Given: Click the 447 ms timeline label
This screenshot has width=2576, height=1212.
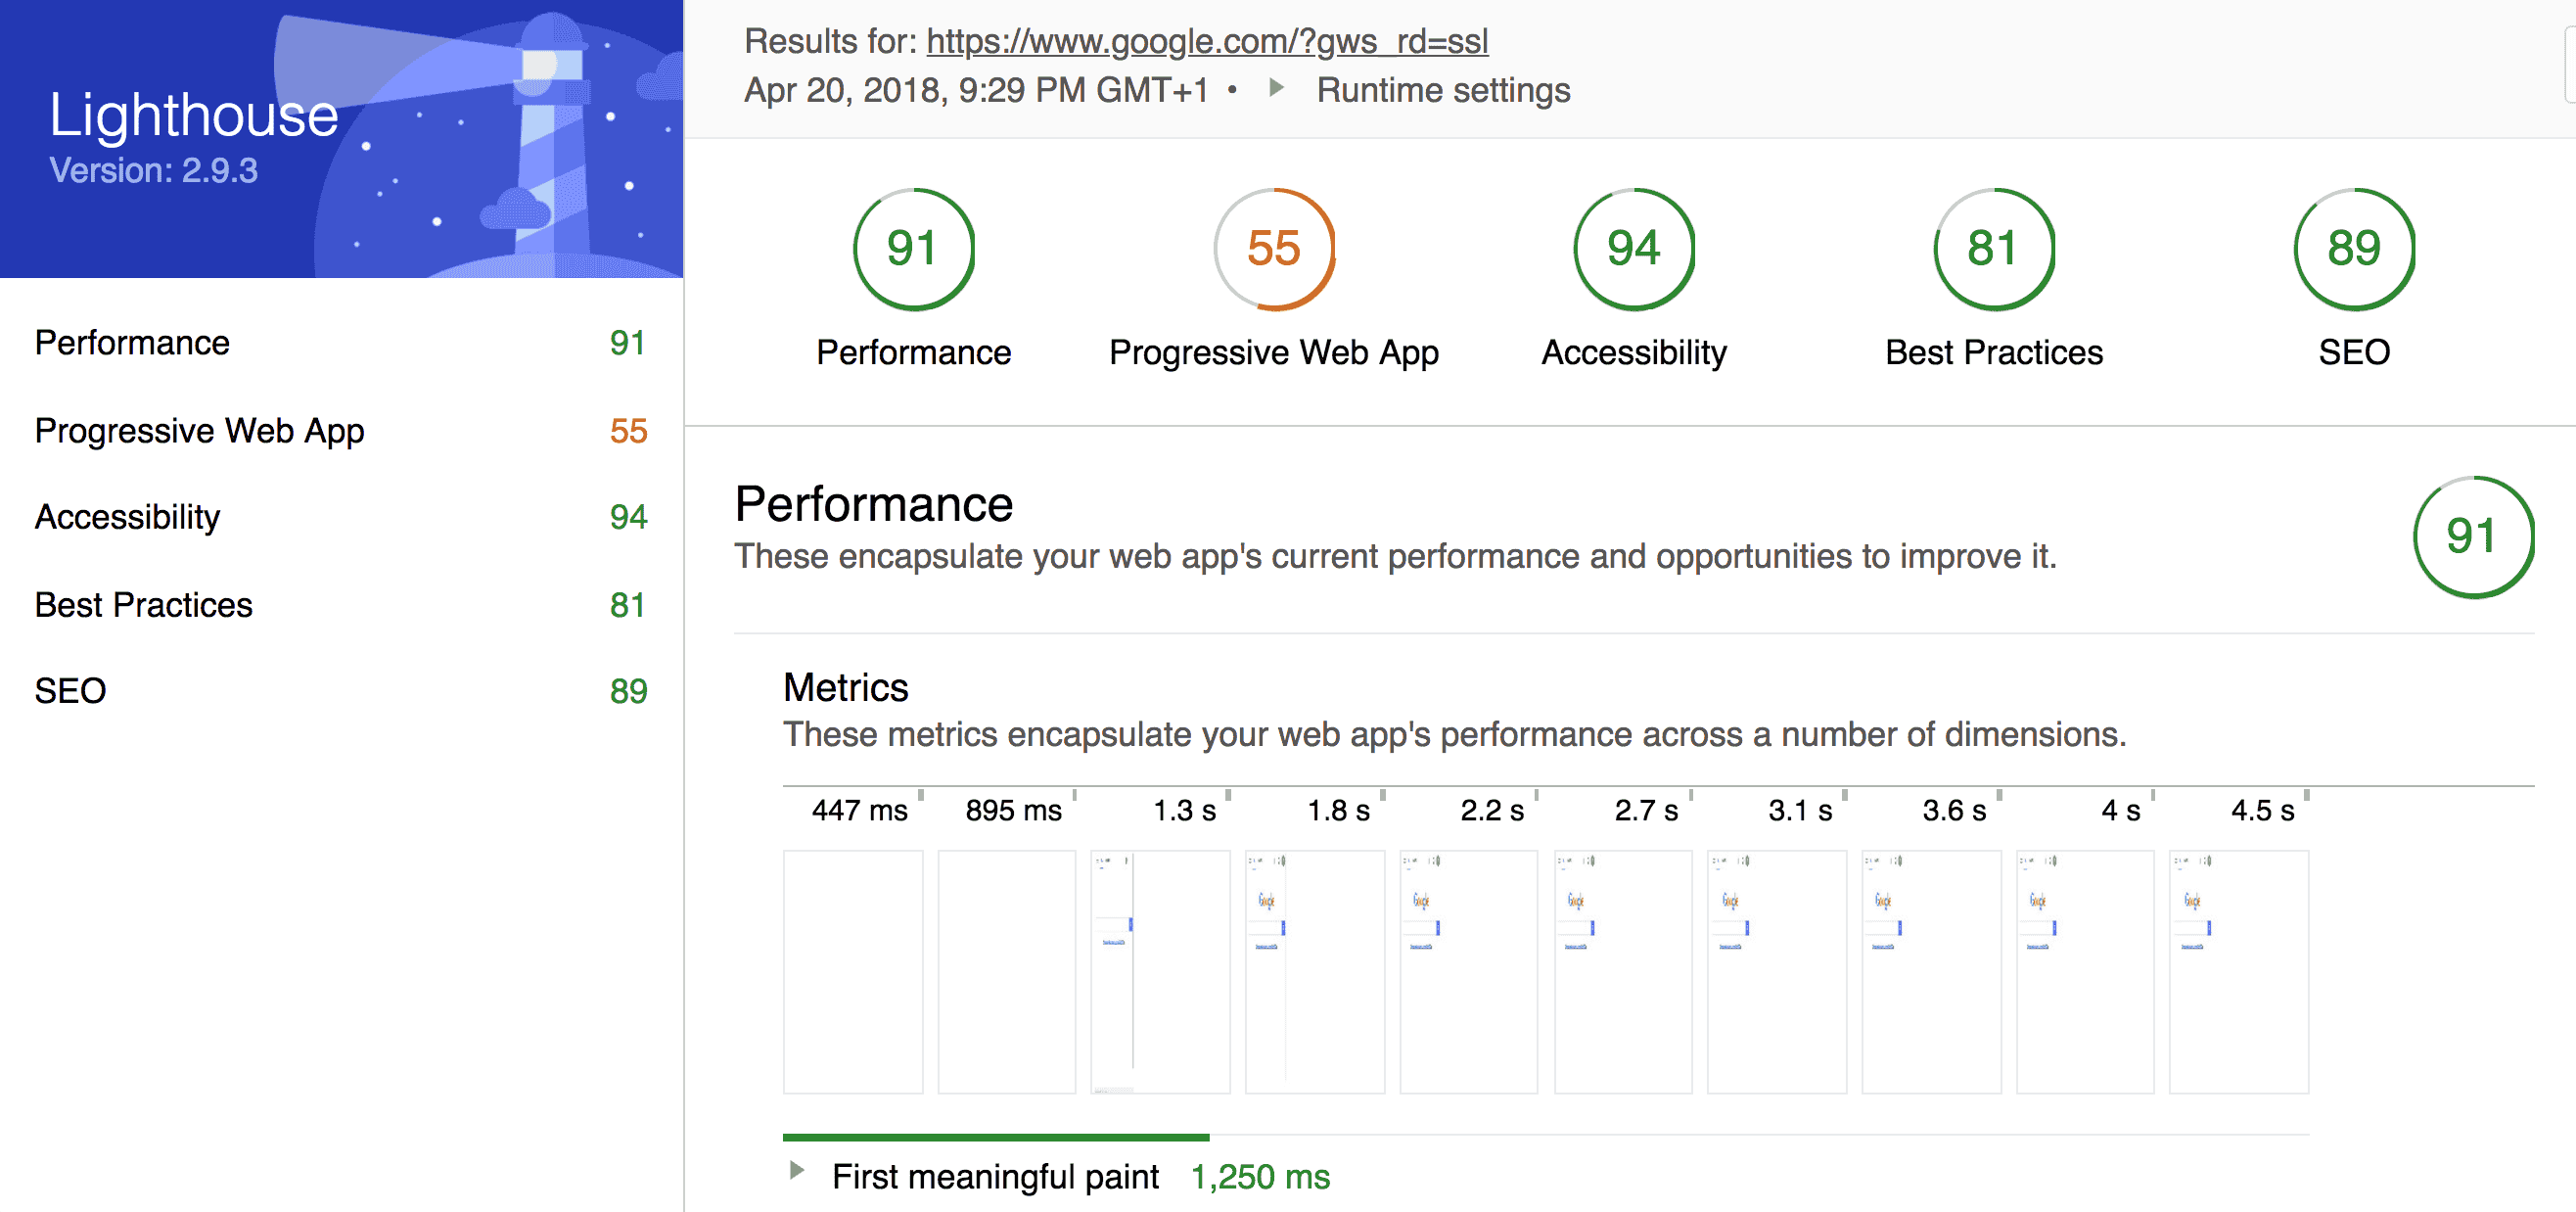Looking at the screenshot, I should 859,810.
